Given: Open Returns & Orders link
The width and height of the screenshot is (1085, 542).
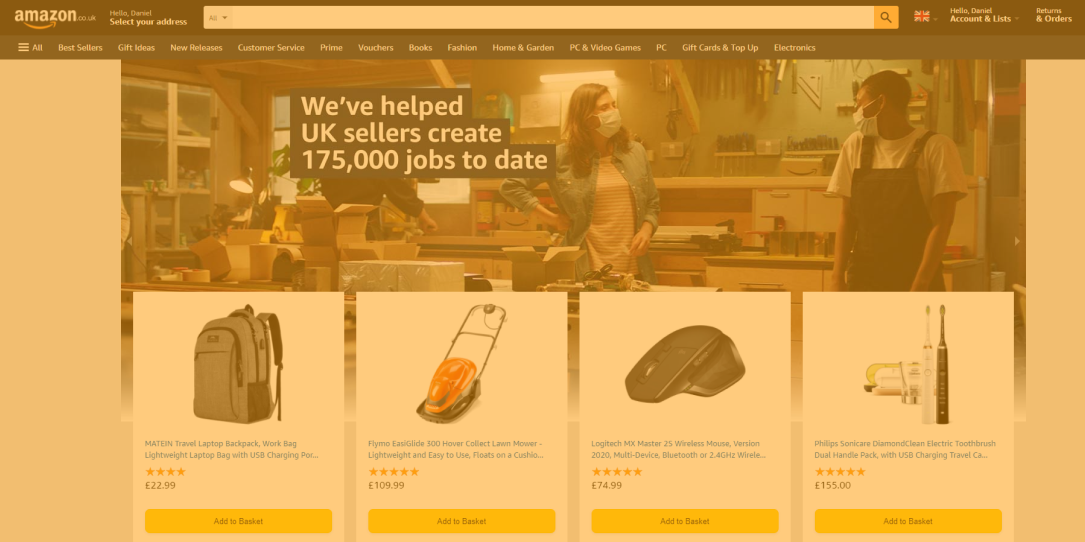Looking at the screenshot, I should [x=1053, y=15].
